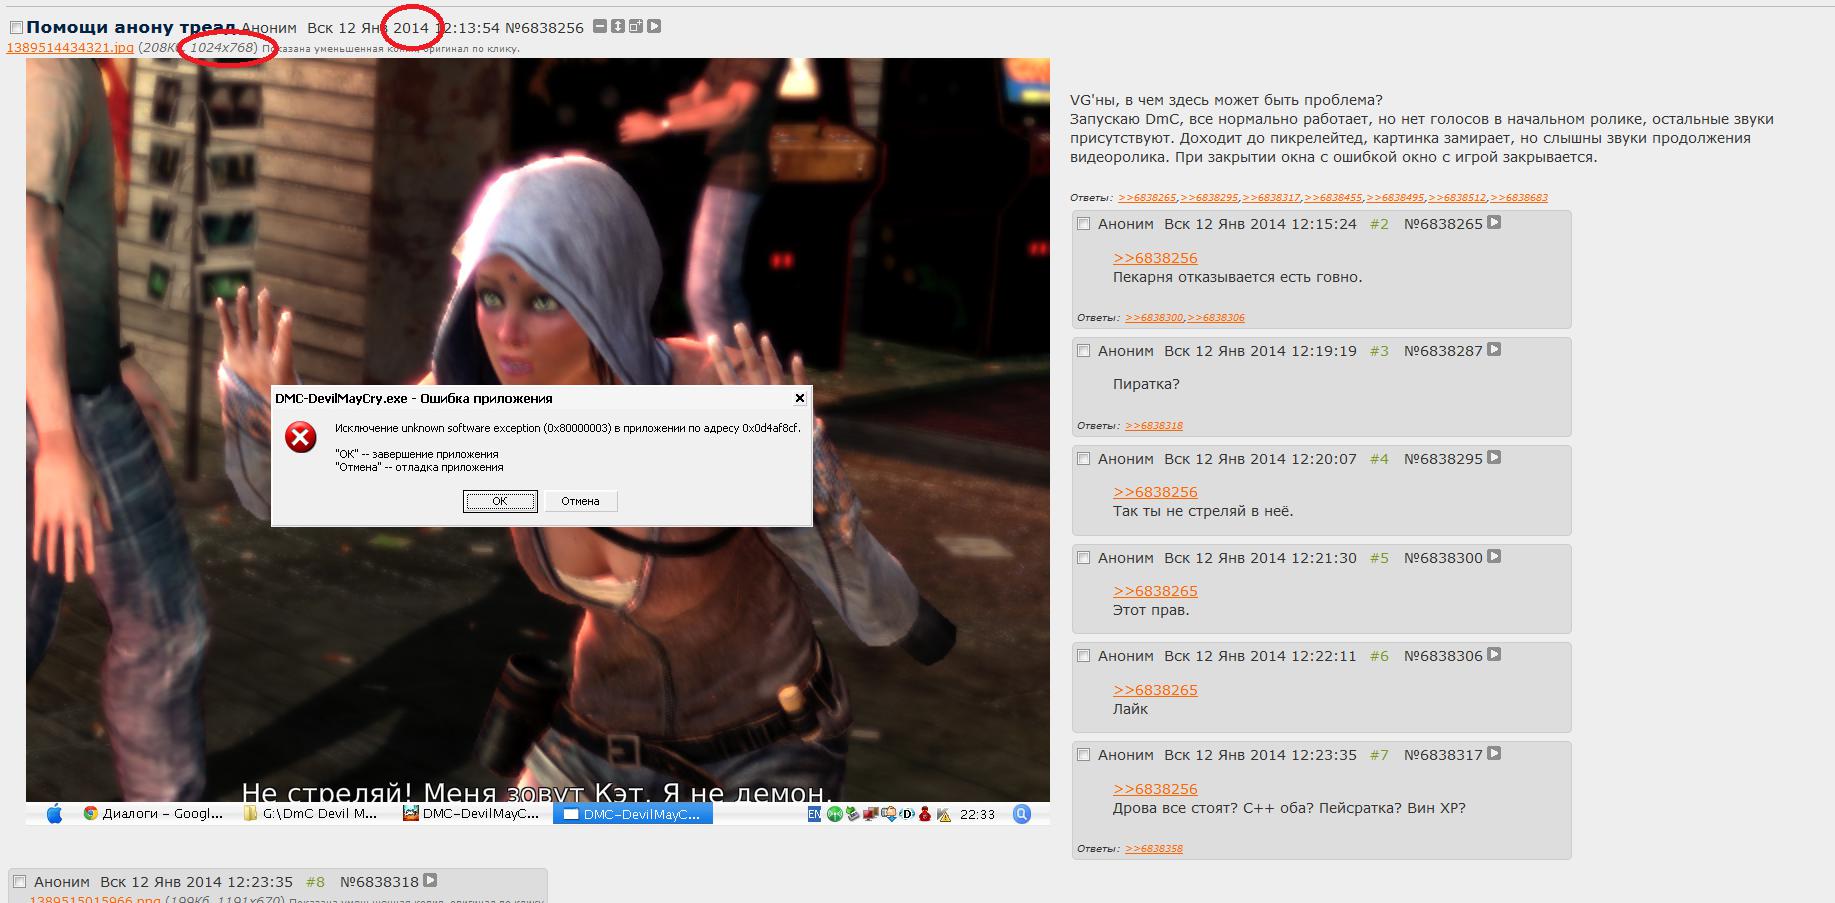Viewport: 1835px width, 903px height.
Task: Tick the checkbox on post #8
Action: (x=19, y=882)
